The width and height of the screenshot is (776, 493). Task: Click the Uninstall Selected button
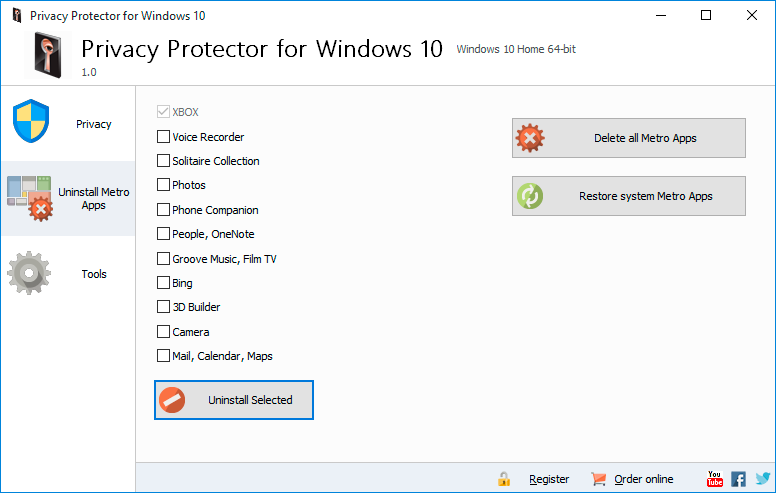pyautogui.click(x=234, y=400)
